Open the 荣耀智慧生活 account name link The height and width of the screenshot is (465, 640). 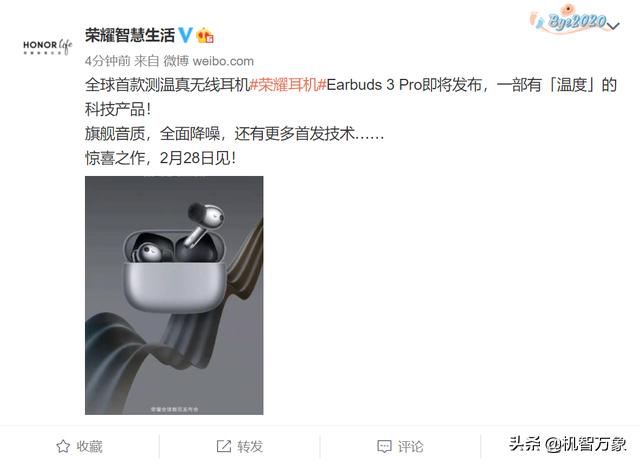click(x=130, y=35)
